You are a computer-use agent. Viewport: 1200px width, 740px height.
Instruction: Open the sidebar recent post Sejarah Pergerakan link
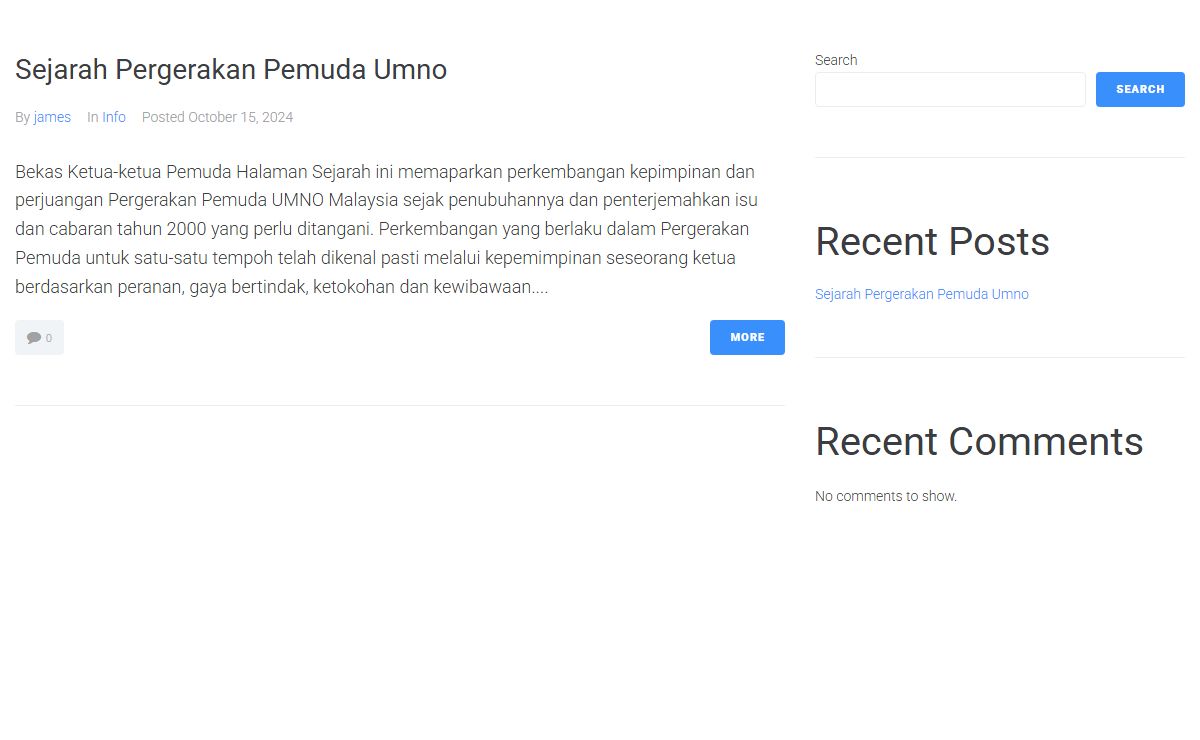pos(921,294)
